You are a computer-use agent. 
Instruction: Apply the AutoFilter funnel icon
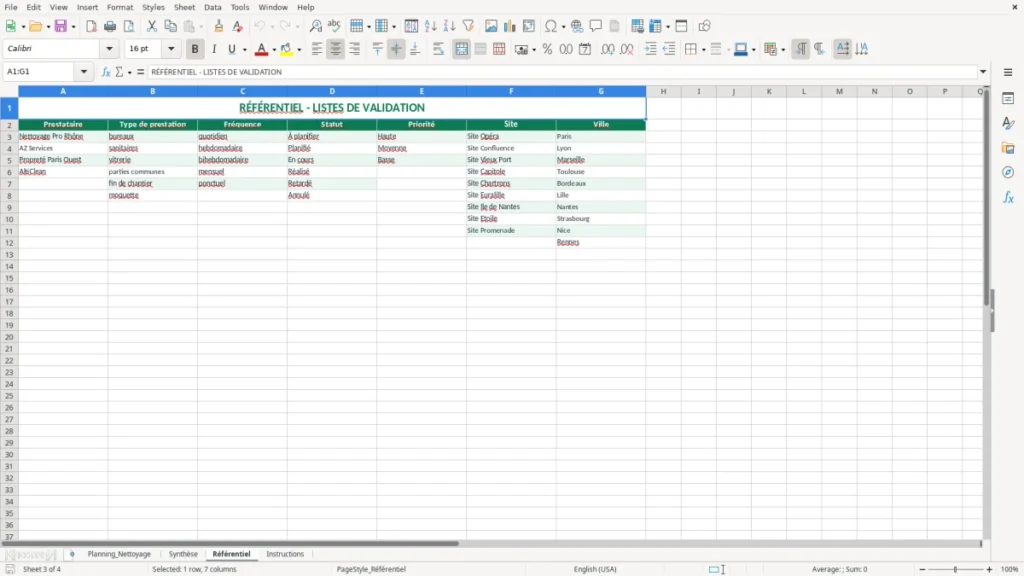(468, 26)
